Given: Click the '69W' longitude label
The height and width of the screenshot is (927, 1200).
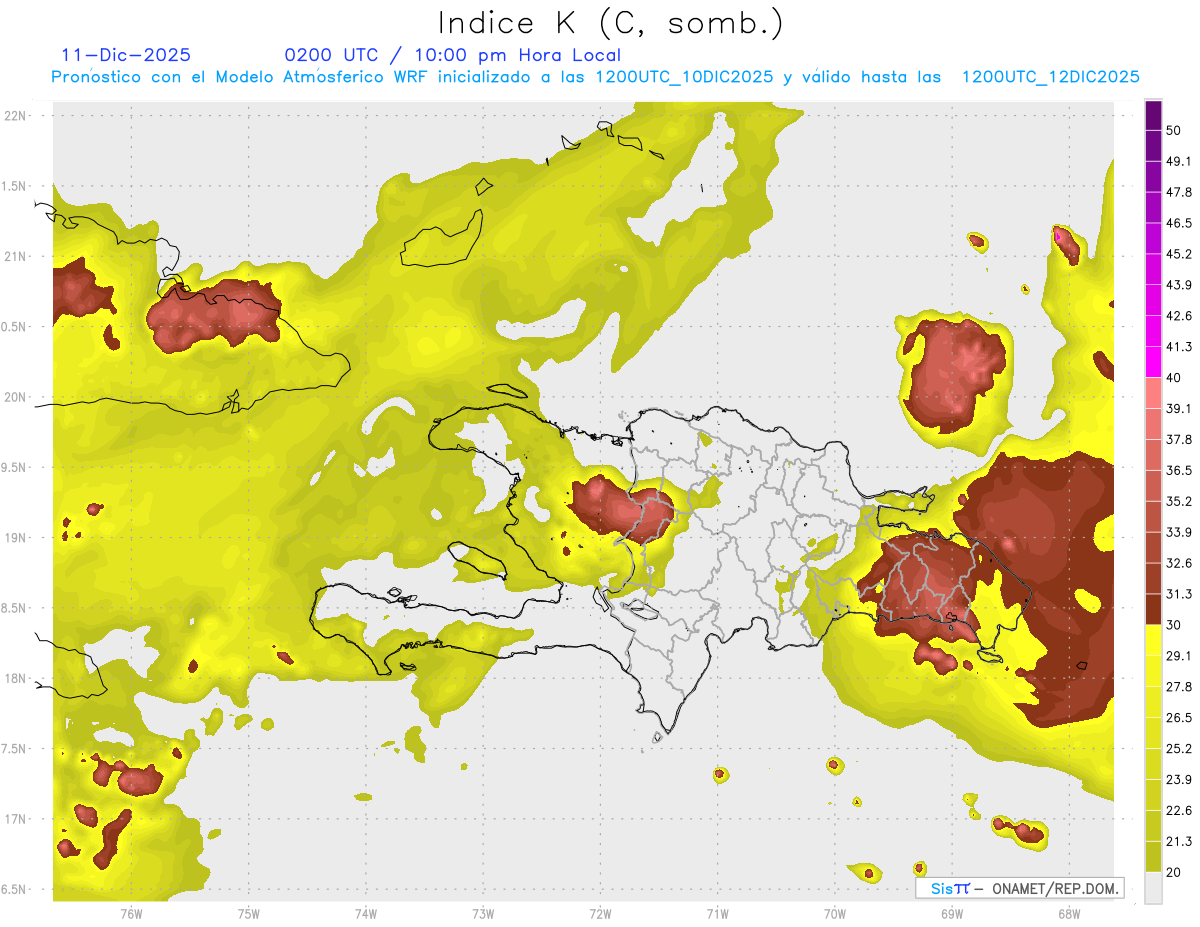Looking at the screenshot, I should [x=951, y=913].
